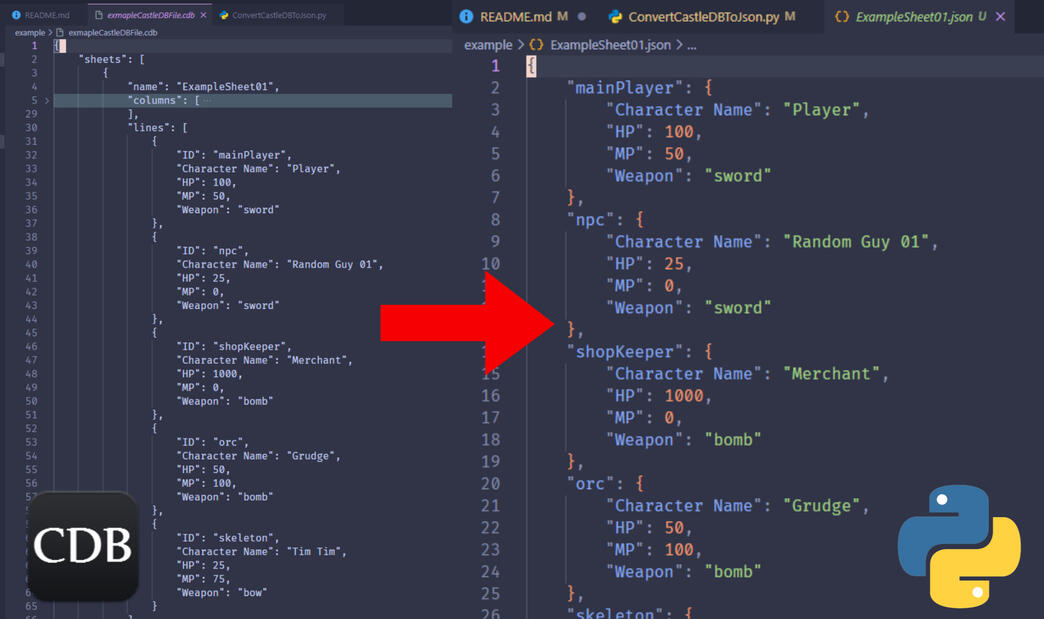Viewport: 1044px width, 619px height.
Task: Click Python file icon on right ConvertCastleDBToJson.py tab
Action: [615, 17]
